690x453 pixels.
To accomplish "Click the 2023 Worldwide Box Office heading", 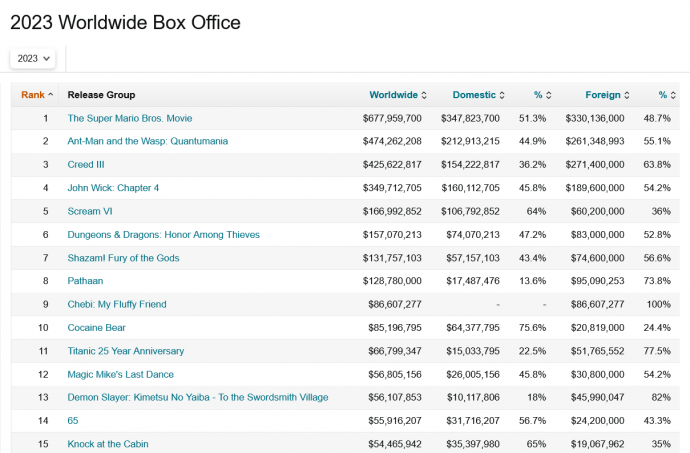I will pyautogui.click(x=125, y=22).
